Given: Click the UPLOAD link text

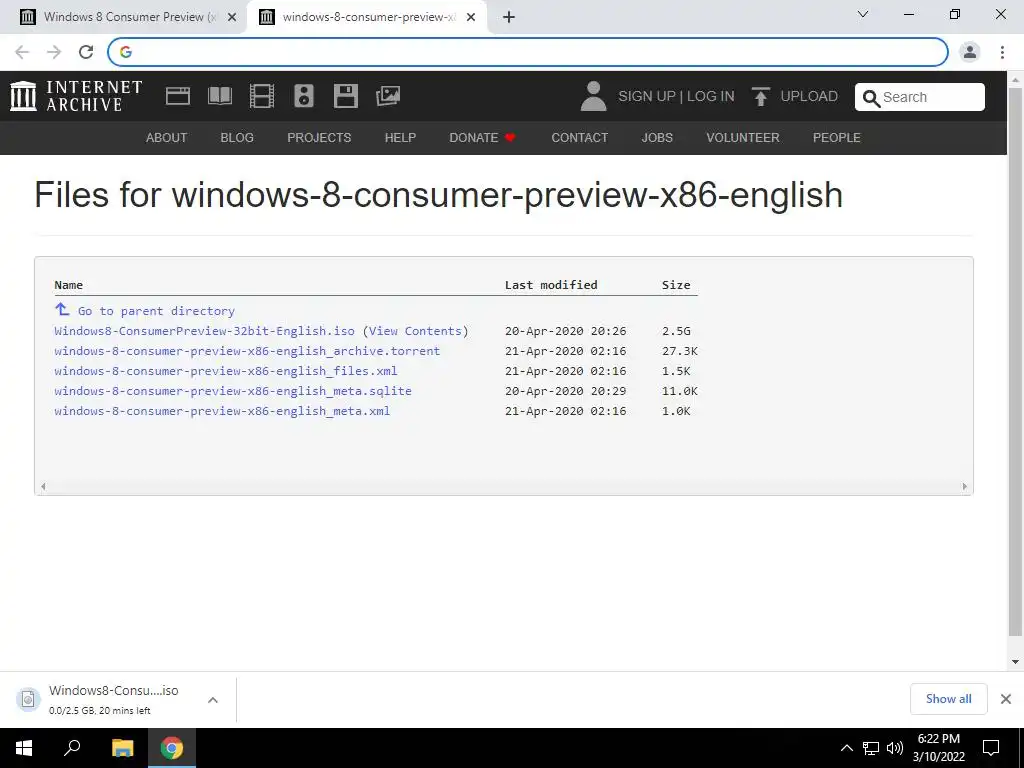Looking at the screenshot, I should (809, 97).
